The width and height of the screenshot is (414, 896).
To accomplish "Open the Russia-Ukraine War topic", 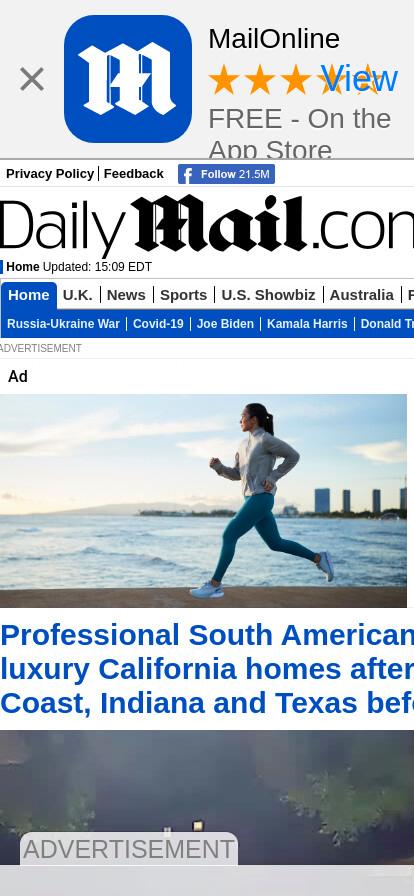I will [x=63, y=324].
